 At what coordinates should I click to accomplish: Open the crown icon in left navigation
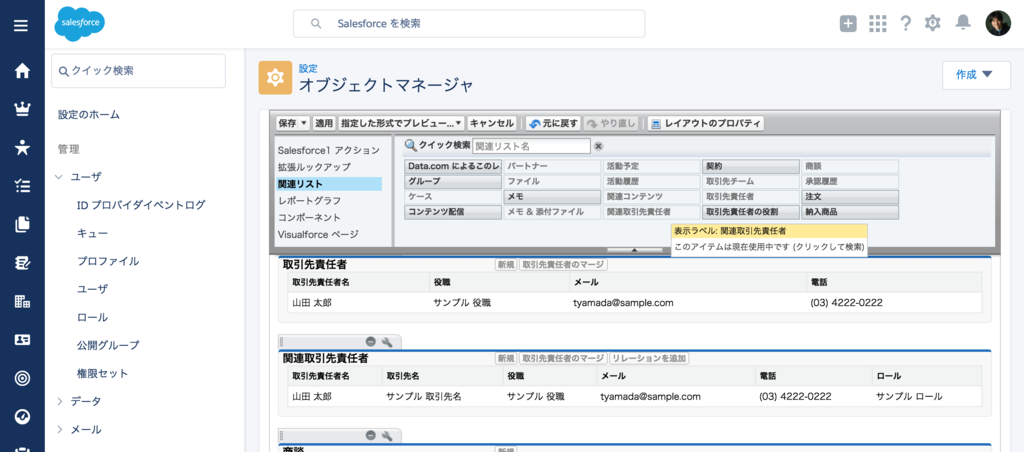(x=22, y=109)
